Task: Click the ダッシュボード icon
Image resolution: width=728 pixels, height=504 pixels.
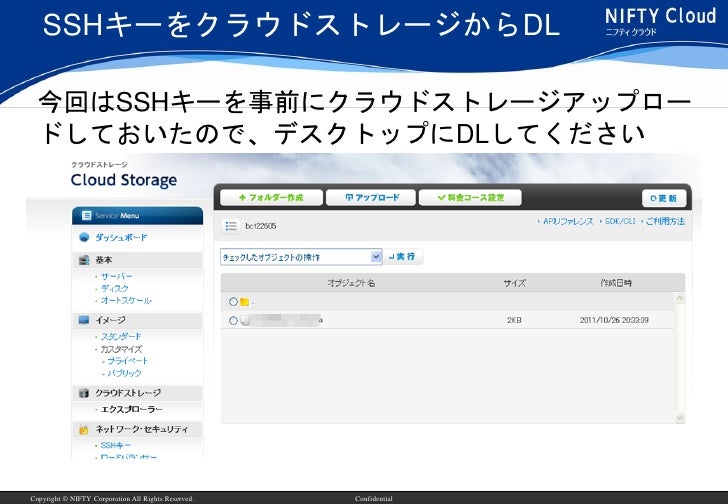Action: 84,238
